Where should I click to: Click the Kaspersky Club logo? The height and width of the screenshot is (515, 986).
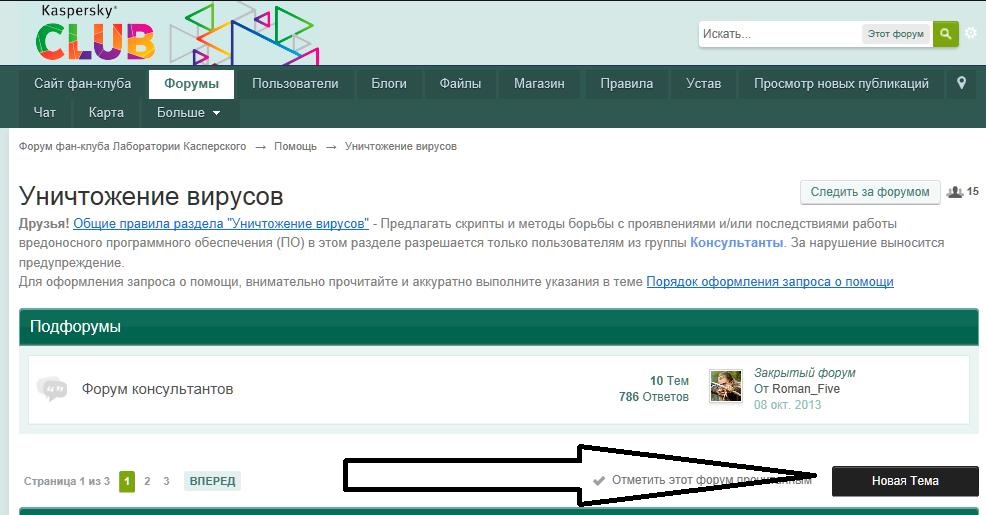click(96, 33)
